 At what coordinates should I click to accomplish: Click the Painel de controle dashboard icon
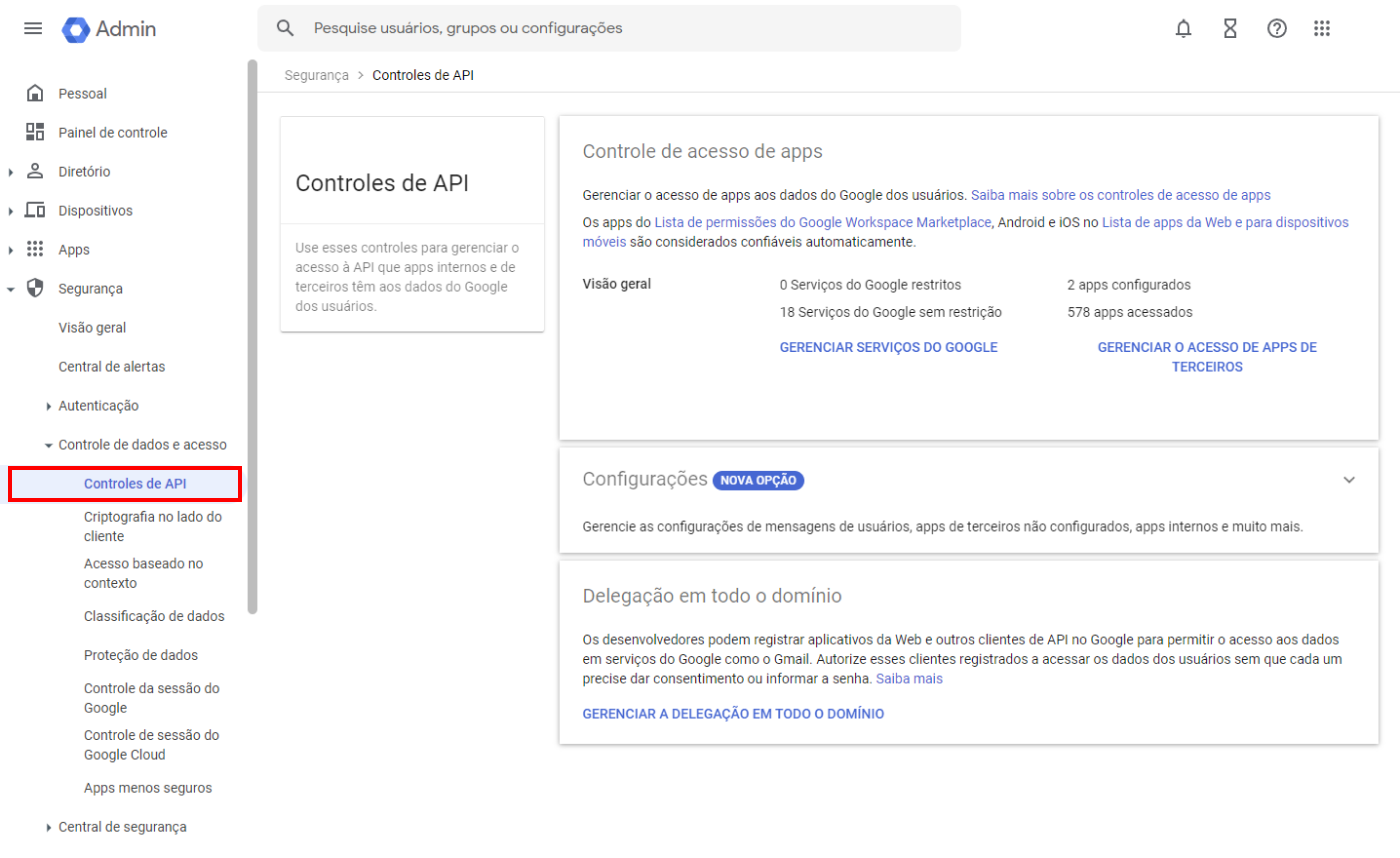(x=35, y=132)
